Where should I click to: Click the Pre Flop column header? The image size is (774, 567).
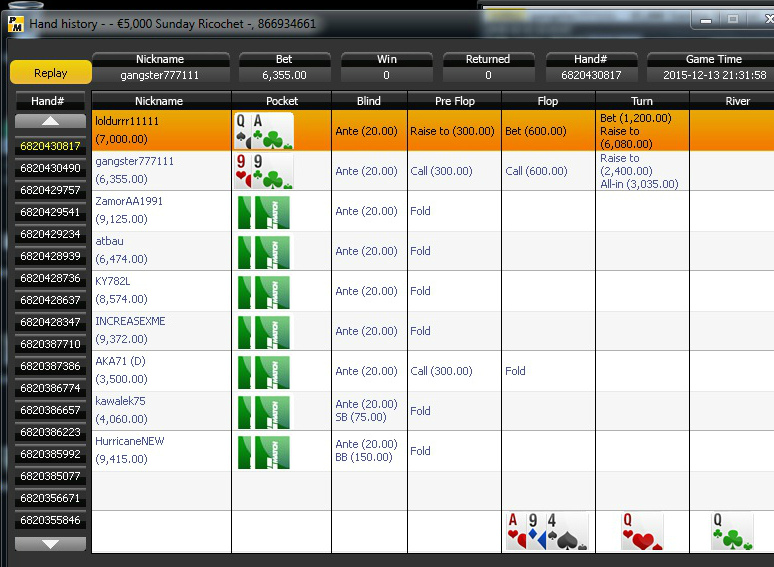click(x=455, y=101)
